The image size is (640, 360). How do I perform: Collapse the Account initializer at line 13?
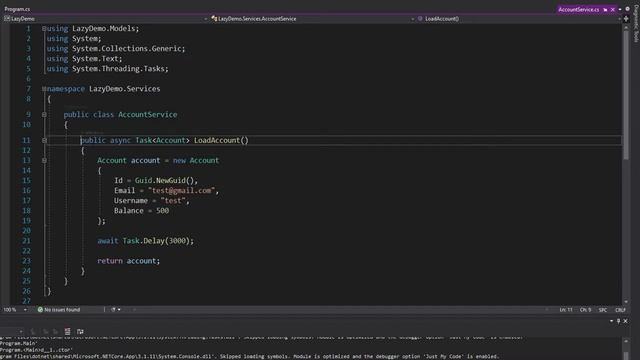44,160
